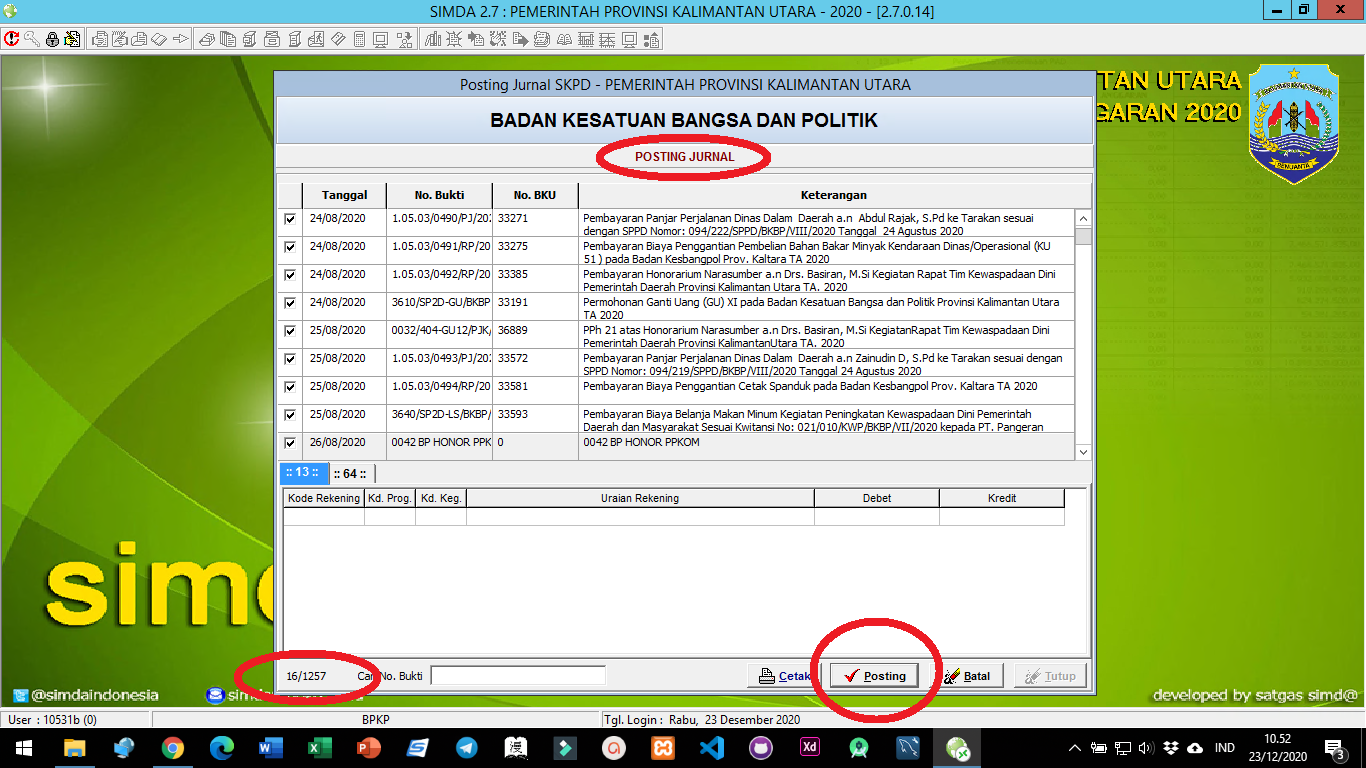
Task: Click the right arrow icon in toolbar
Action: 180,40
